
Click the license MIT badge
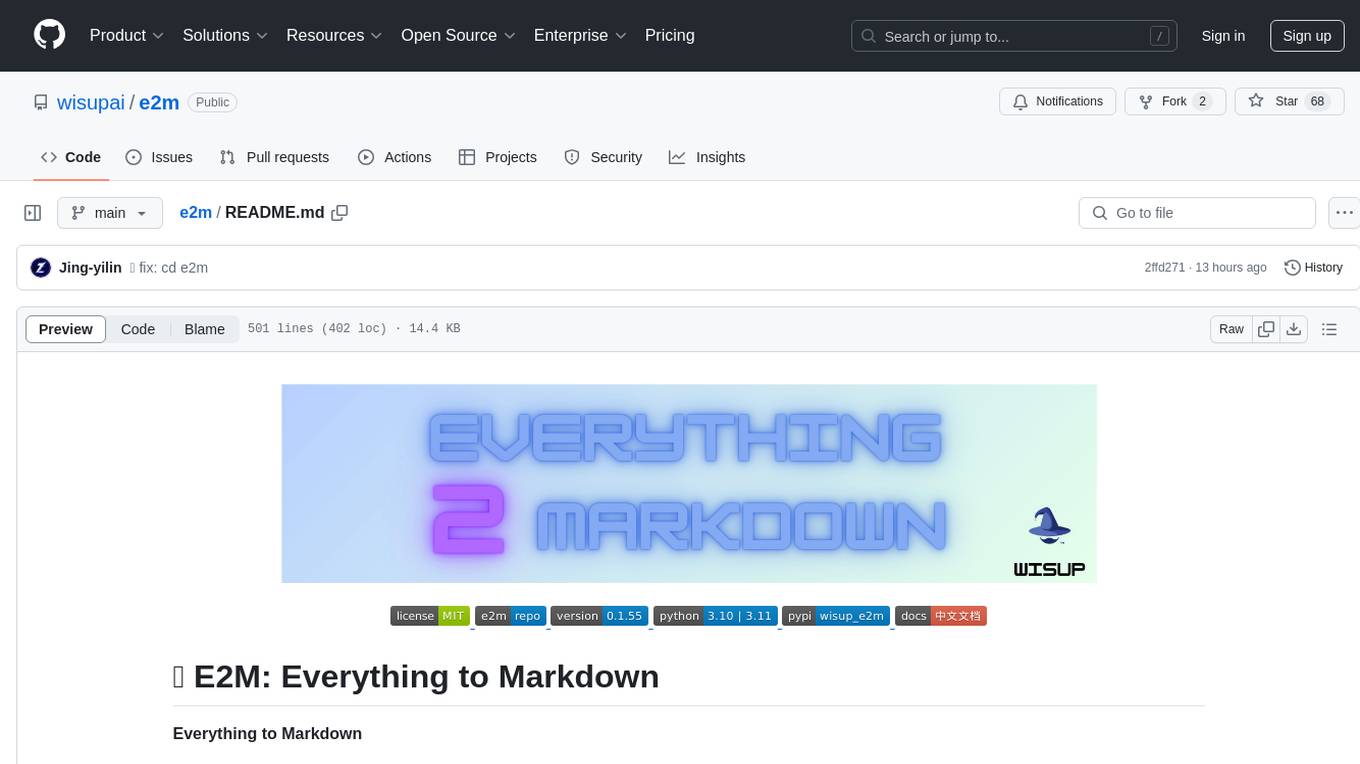coord(430,616)
